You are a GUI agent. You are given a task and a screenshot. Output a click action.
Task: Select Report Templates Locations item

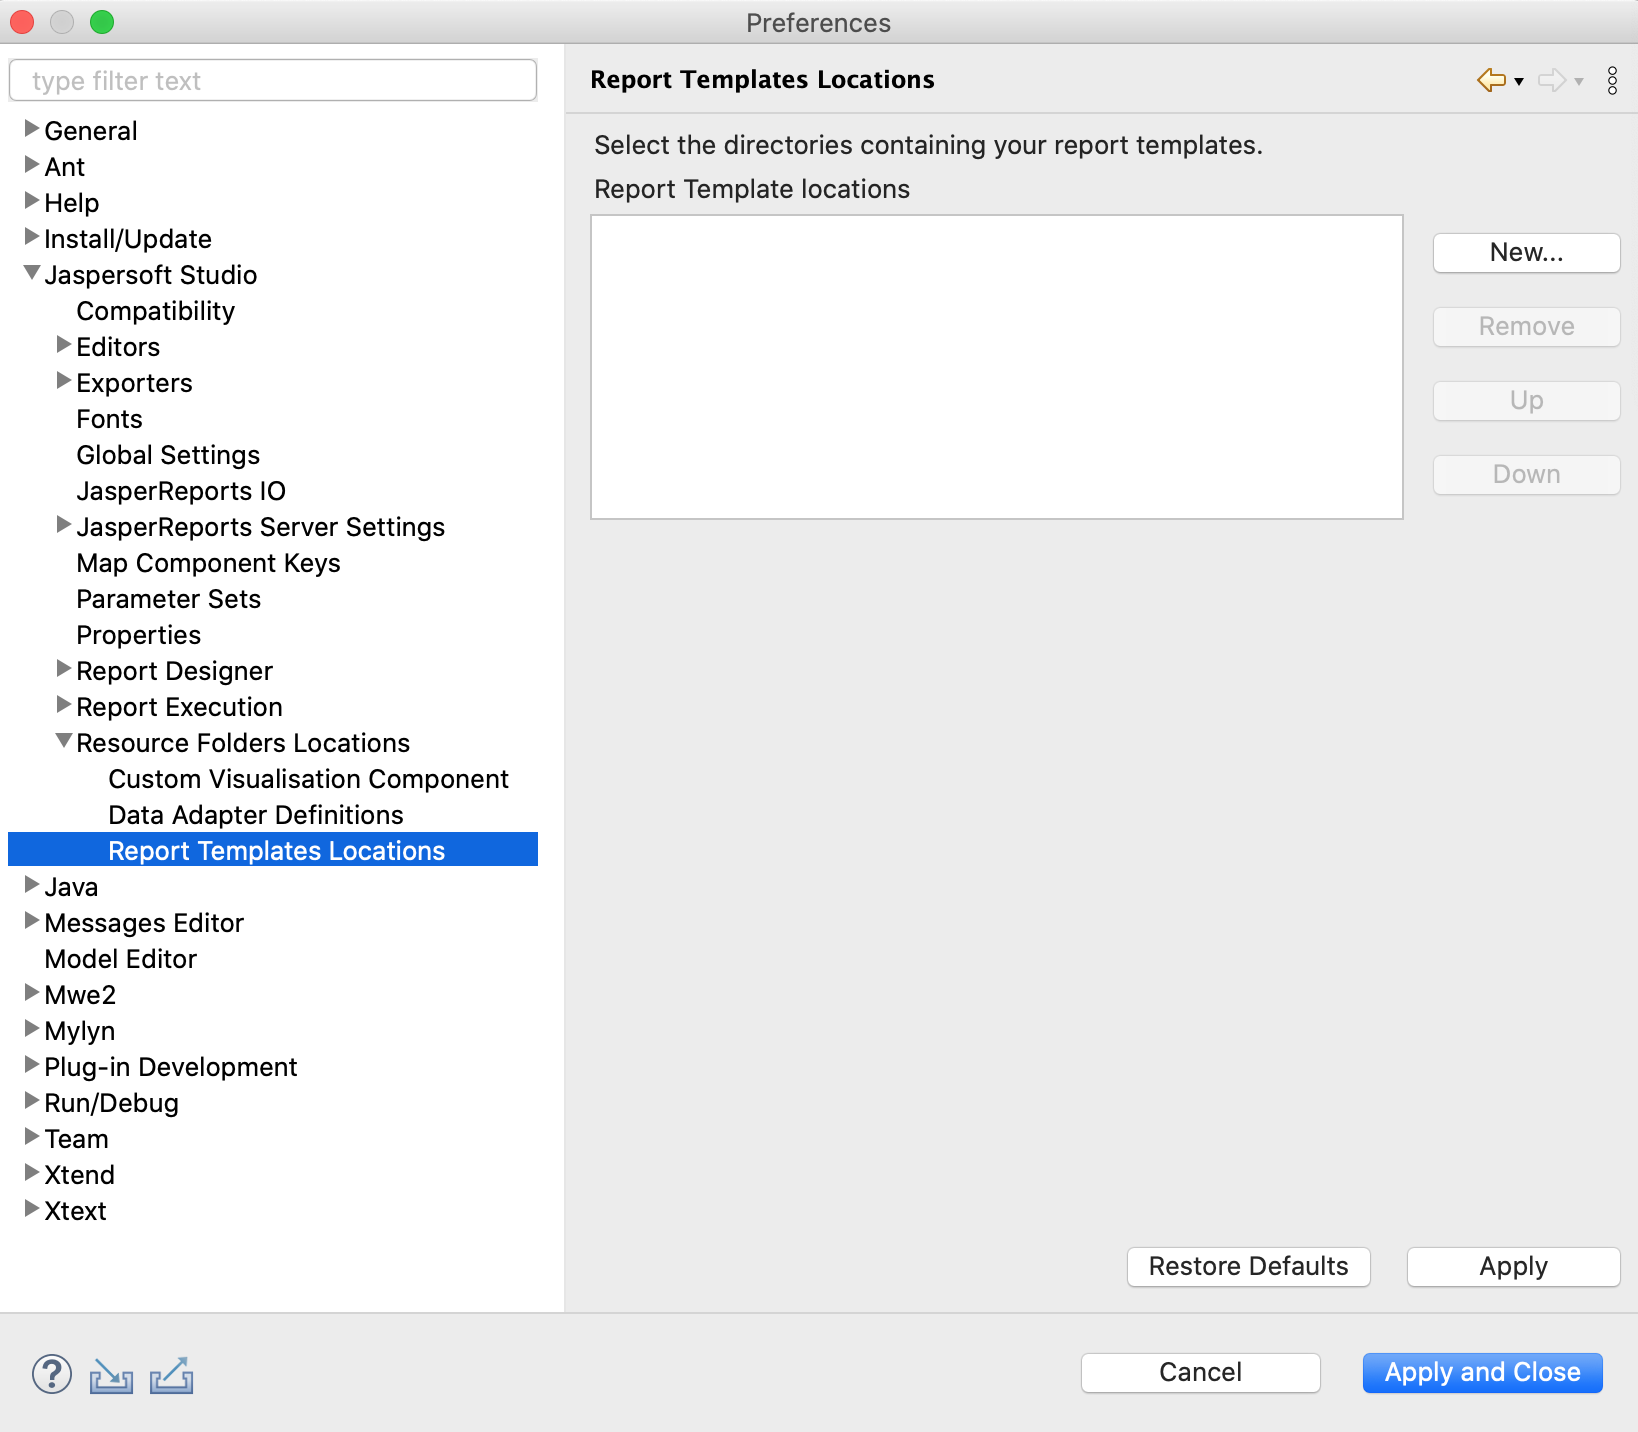(276, 851)
